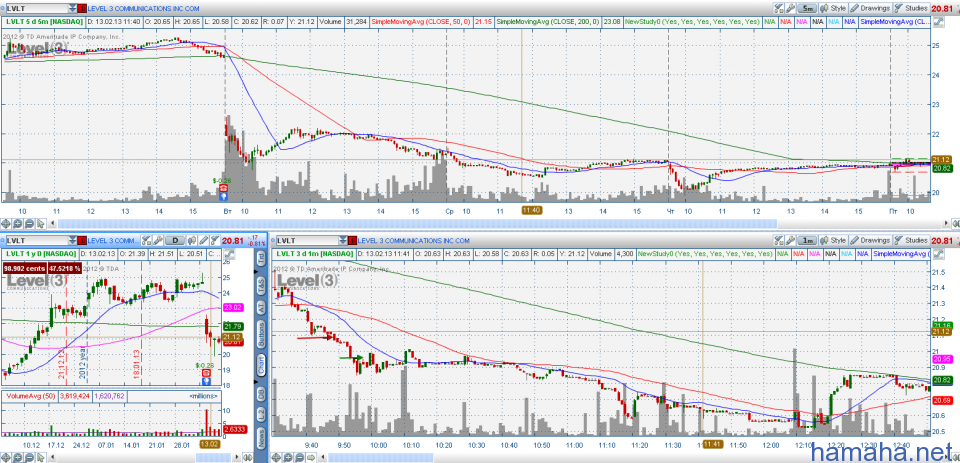Zoom out on the daily chart

29,457
